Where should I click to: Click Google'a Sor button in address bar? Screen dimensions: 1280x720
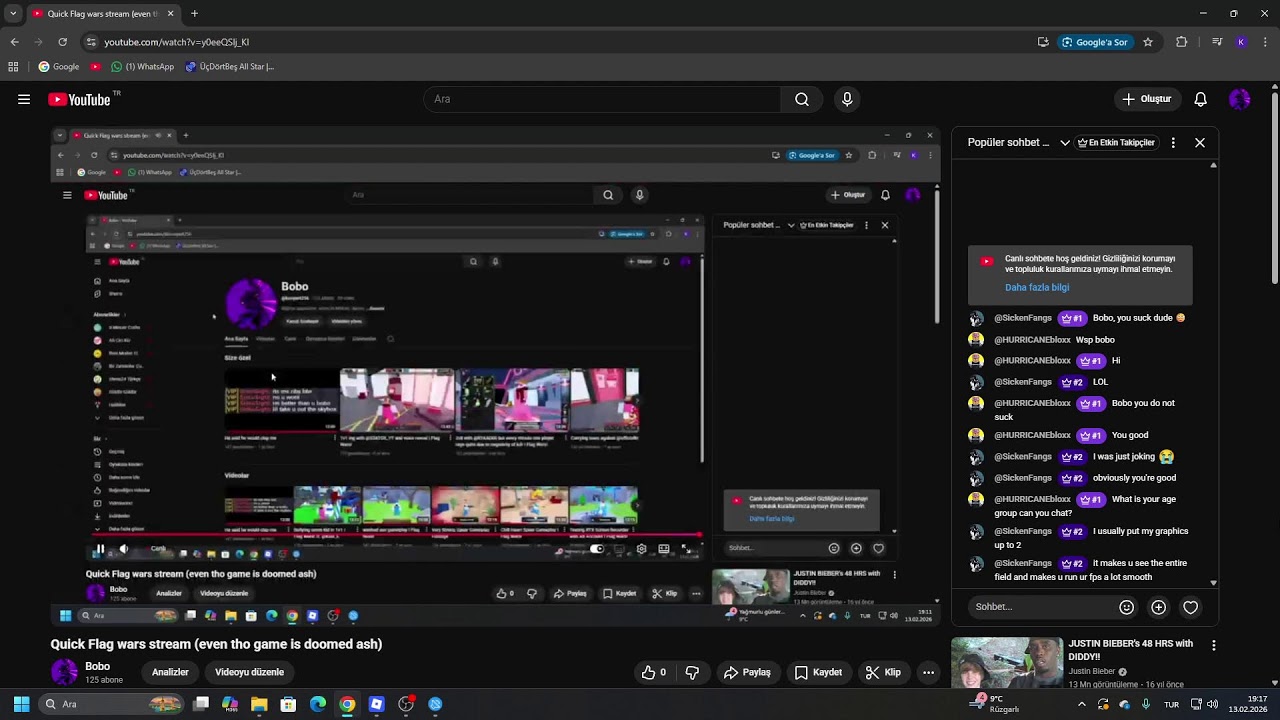[x=1095, y=42]
